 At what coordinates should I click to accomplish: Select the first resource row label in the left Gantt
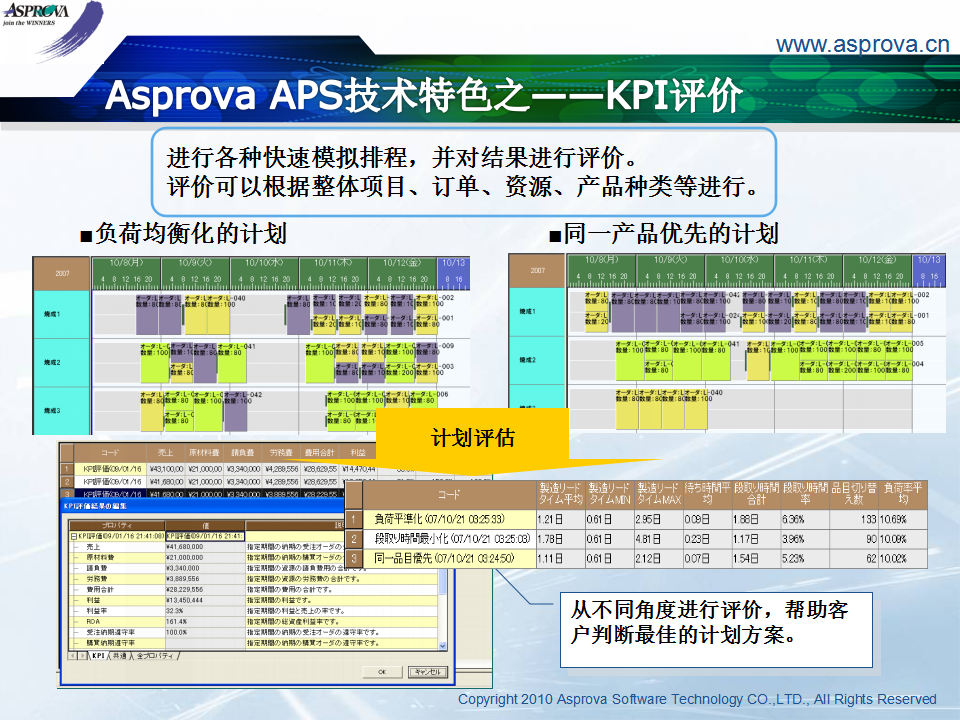[x=61, y=314]
